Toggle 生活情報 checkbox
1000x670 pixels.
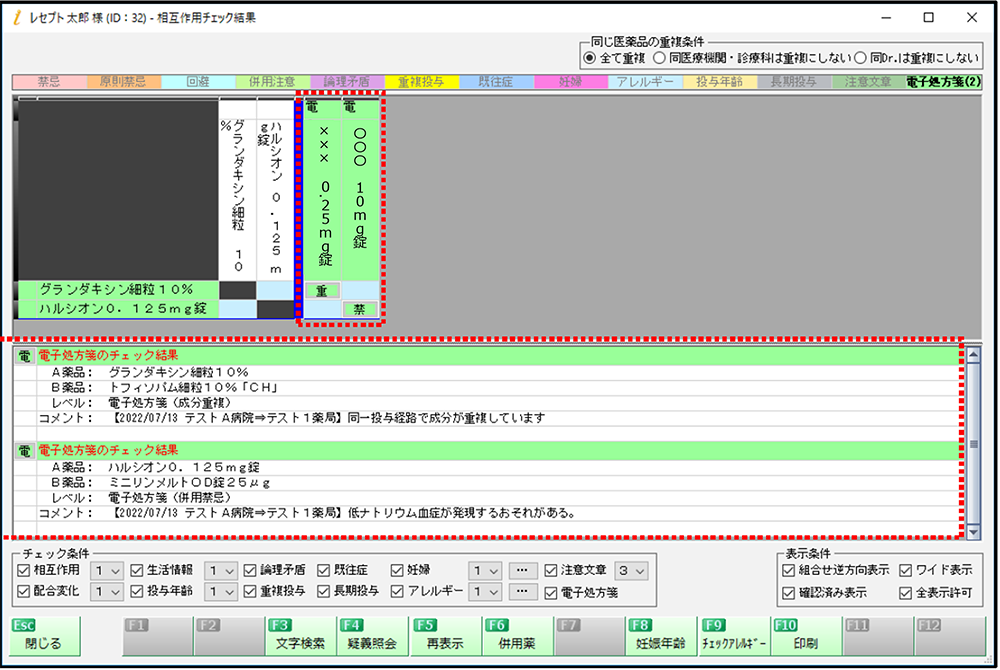pyautogui.click(x=136, y=570)
